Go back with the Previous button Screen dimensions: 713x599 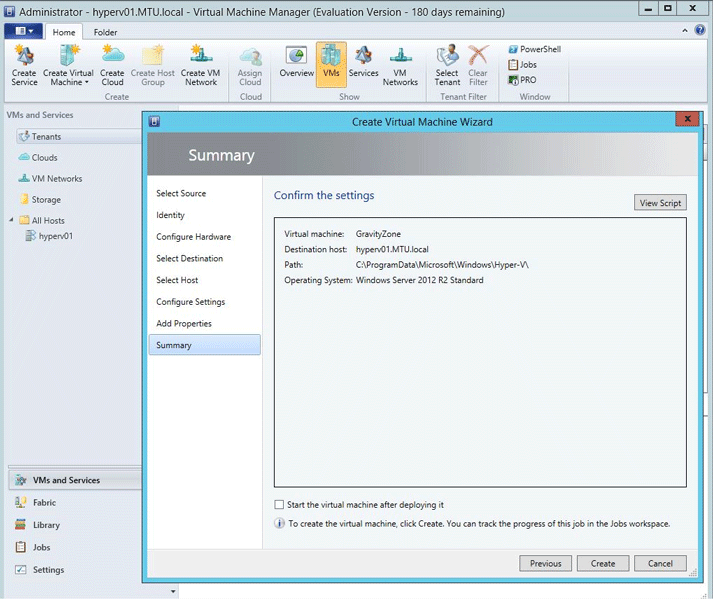point(545,563)
